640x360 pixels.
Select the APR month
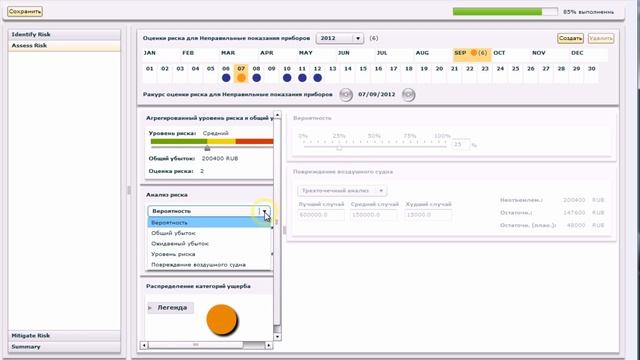[x=267, y=53]
